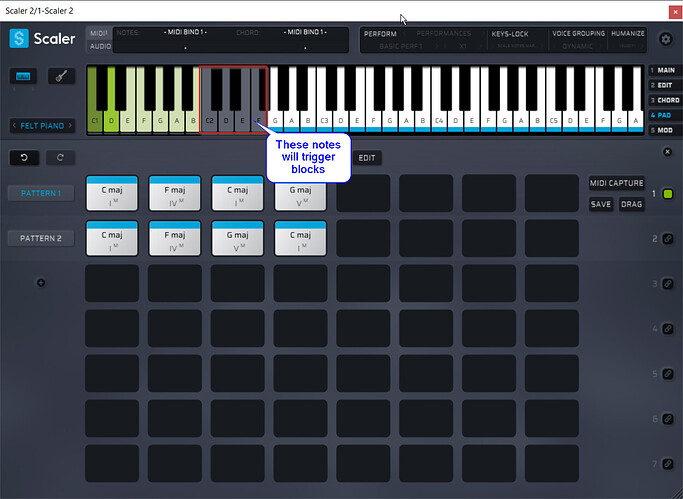Toggle the PERFORM mode button
Image resolution: width=683 pixels, height=499 pixels.
pyautogui.click(x=380, y=34)
